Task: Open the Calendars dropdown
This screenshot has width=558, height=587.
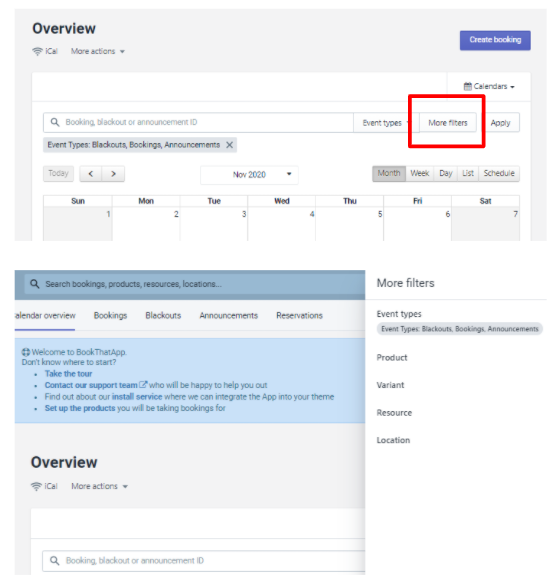Action: (489, 86)
